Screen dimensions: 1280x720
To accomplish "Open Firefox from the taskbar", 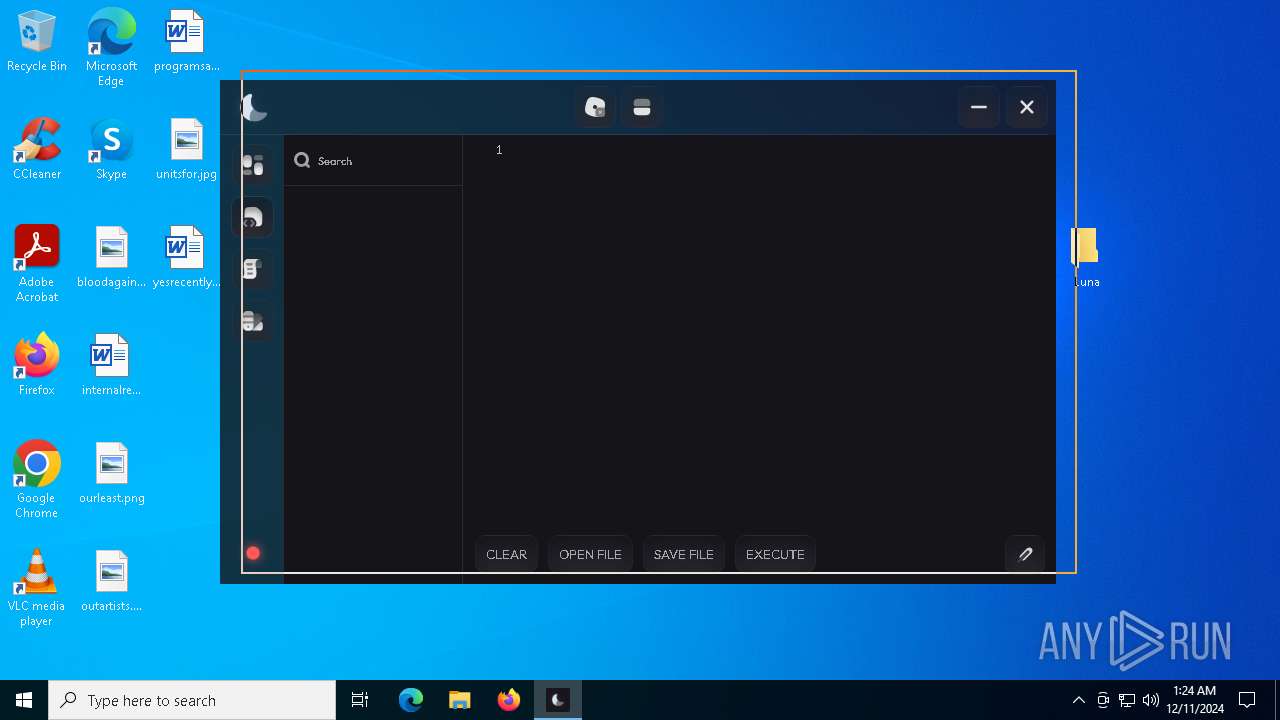I will pyautogui.click(x=509, y=700).
